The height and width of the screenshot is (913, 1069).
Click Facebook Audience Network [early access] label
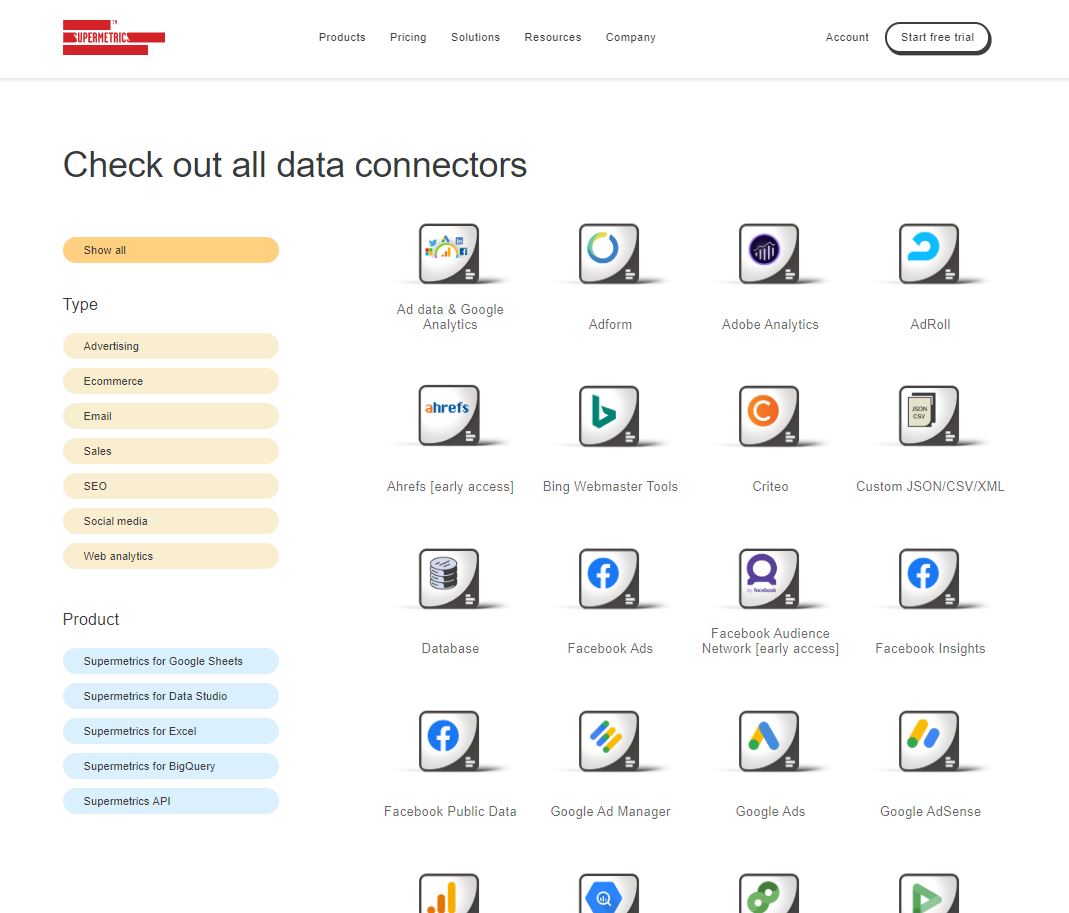770,641
